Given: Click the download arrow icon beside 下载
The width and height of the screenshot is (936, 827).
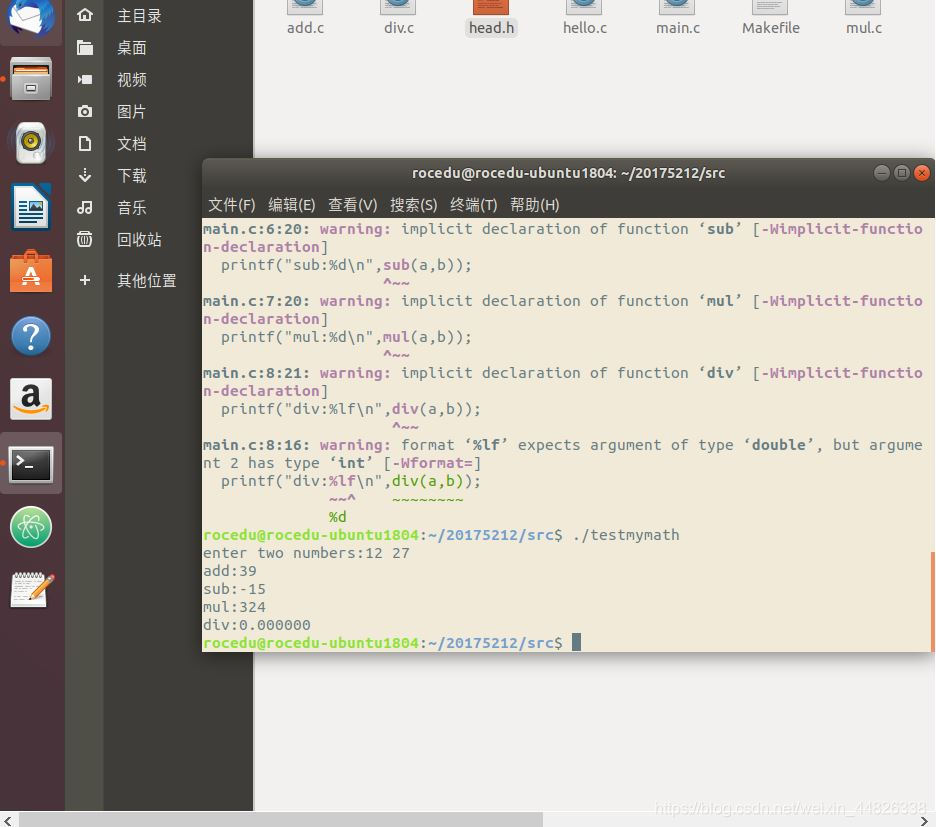Looking at the screenshot, I should pos(85,175).
